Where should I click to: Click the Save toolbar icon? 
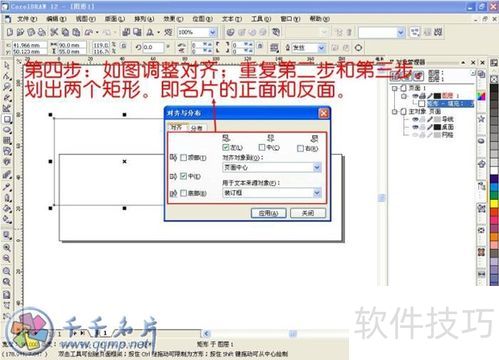(31, 32)
